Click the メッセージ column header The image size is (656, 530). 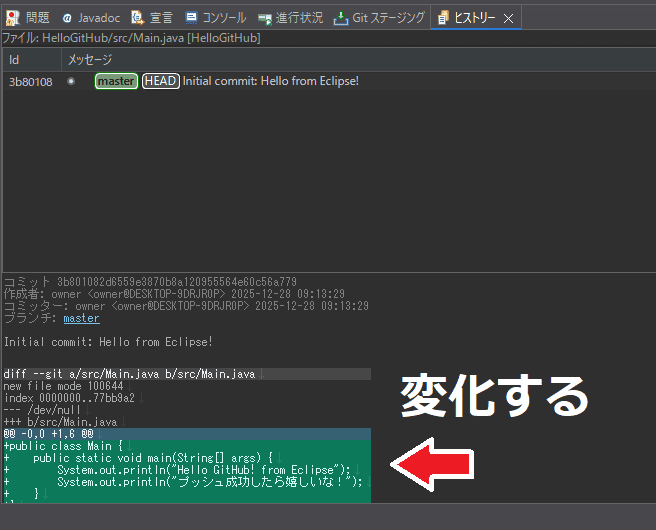[x=90, y=60]
